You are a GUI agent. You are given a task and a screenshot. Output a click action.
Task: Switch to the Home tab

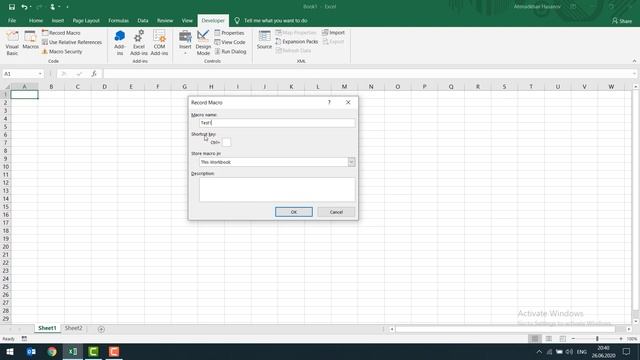36,20
